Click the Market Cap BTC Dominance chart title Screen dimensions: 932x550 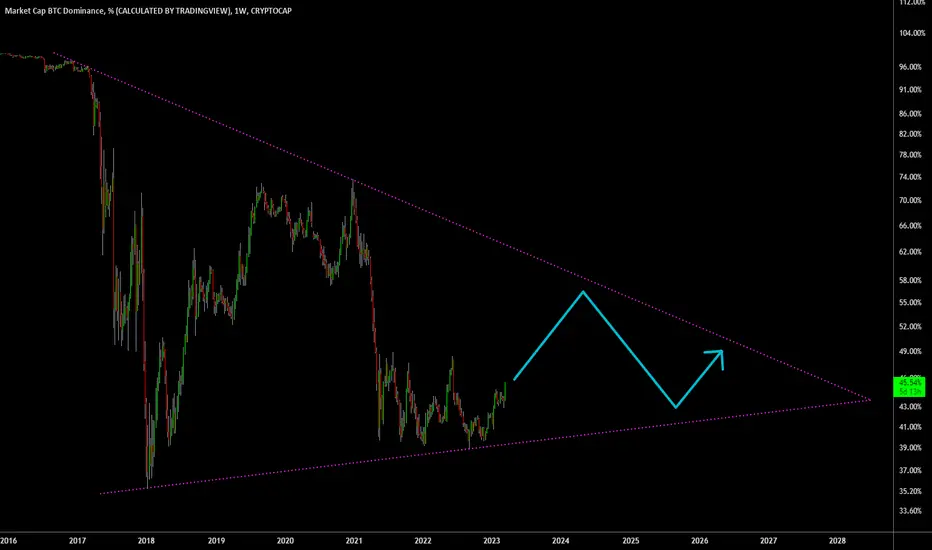point(148,11)
